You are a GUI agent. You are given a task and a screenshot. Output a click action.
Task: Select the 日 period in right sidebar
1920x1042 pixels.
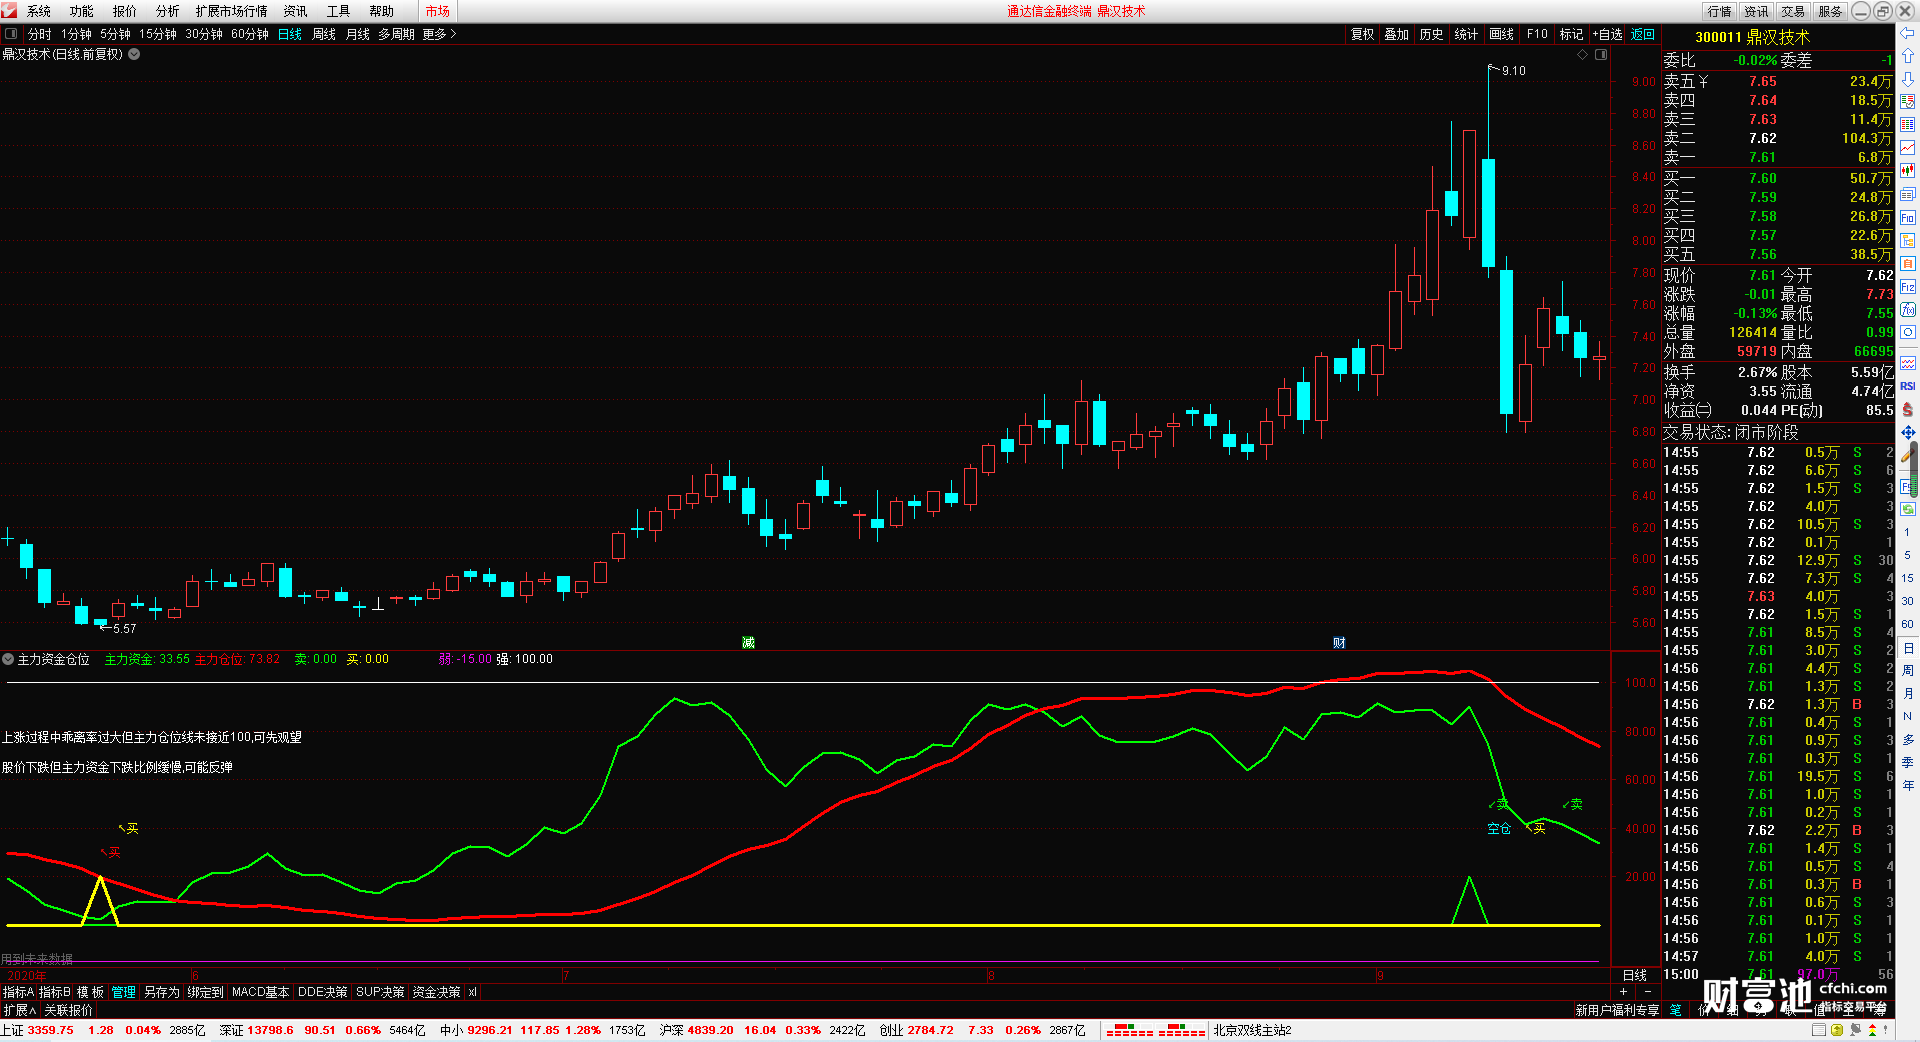coord(1908,648)
